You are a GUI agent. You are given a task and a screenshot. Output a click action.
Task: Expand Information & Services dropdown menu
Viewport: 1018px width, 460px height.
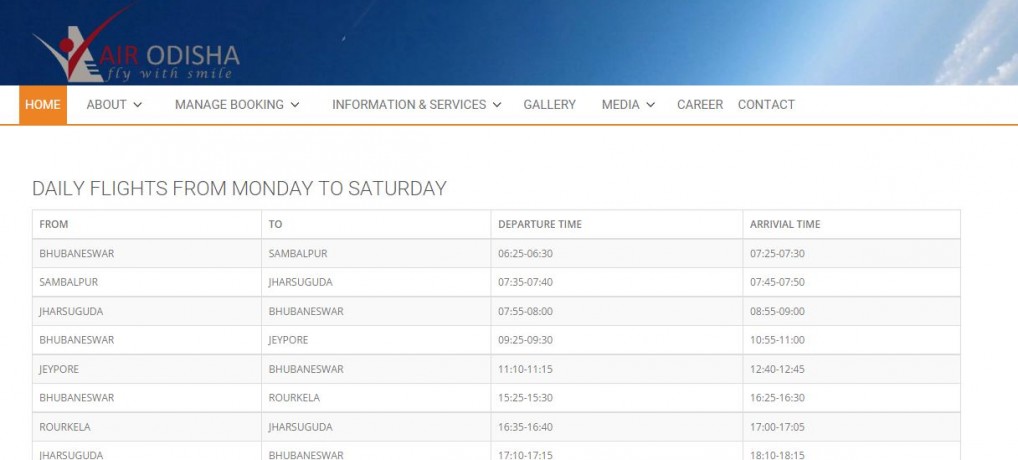pos(416,105)
